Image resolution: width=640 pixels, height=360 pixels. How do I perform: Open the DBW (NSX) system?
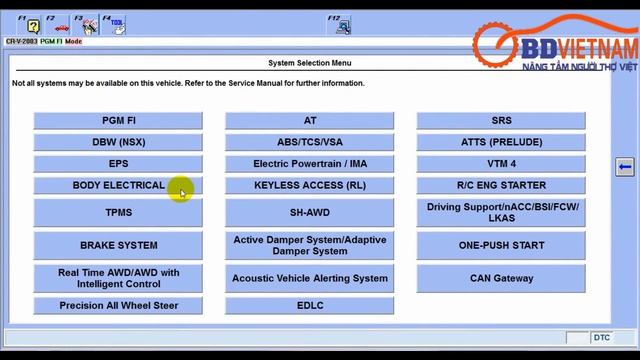(118, 142)
